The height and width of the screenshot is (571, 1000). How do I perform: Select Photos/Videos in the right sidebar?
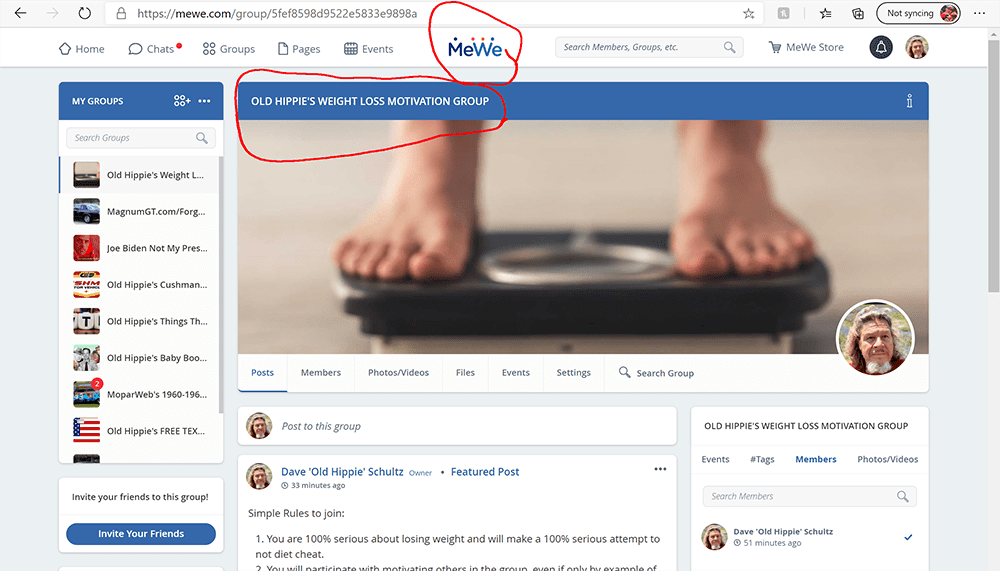click(888, 459)
